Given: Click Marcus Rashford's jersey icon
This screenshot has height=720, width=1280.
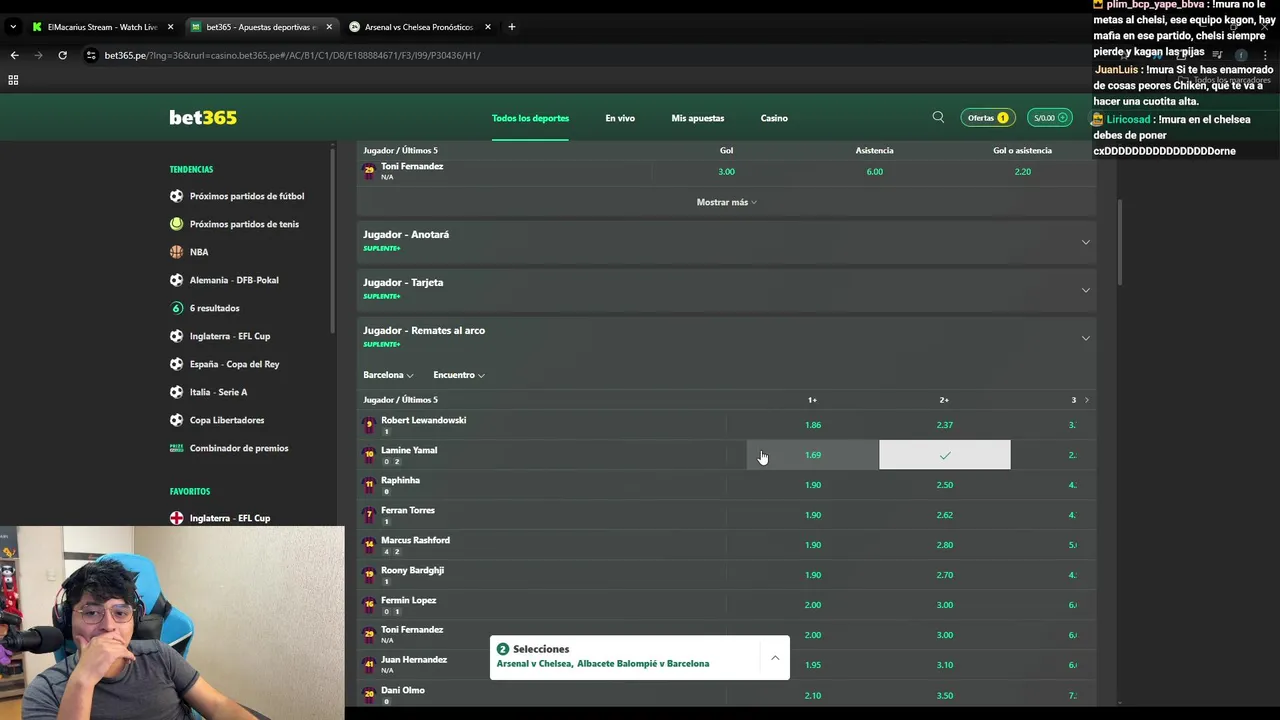Looking at the screenshot, I should point(369,545).
